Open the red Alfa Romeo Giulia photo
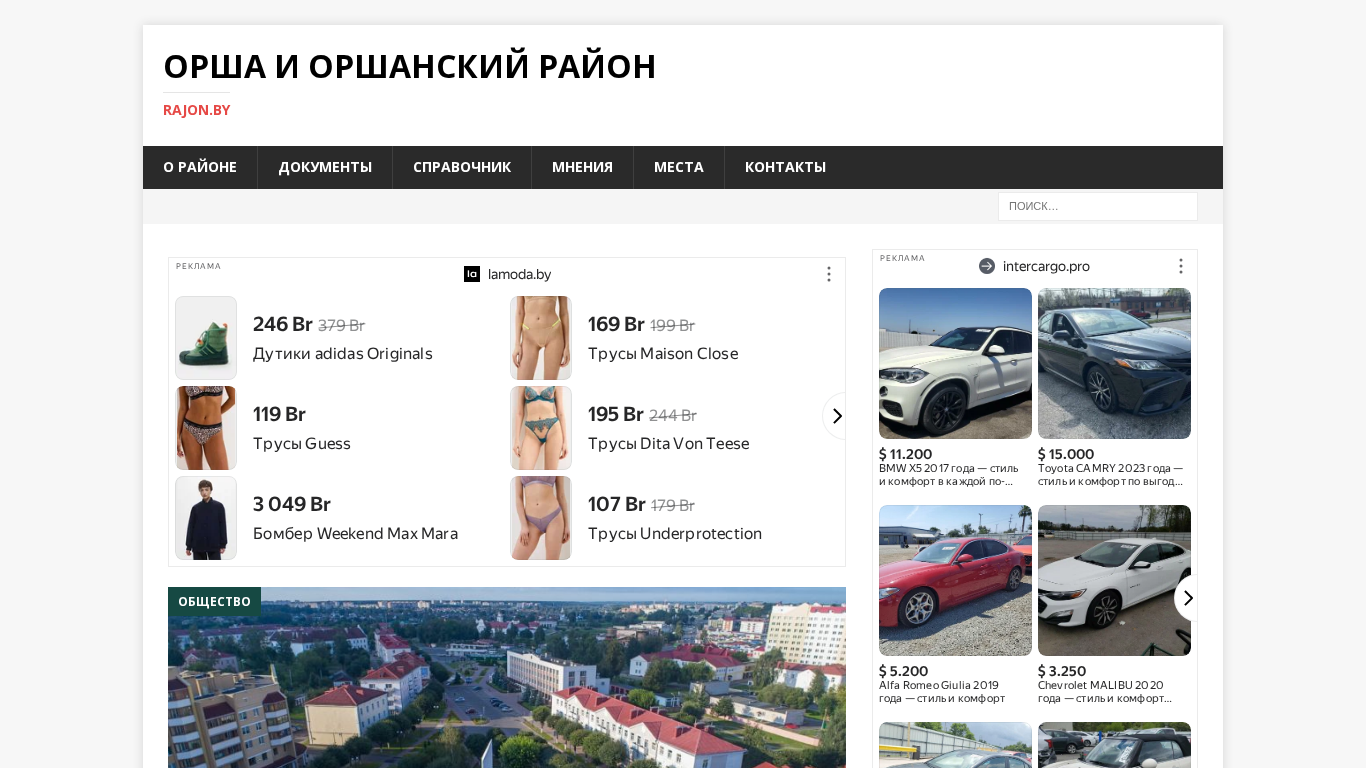The height and width of the screenshot is (768, 1366). [x=955, y=580]
